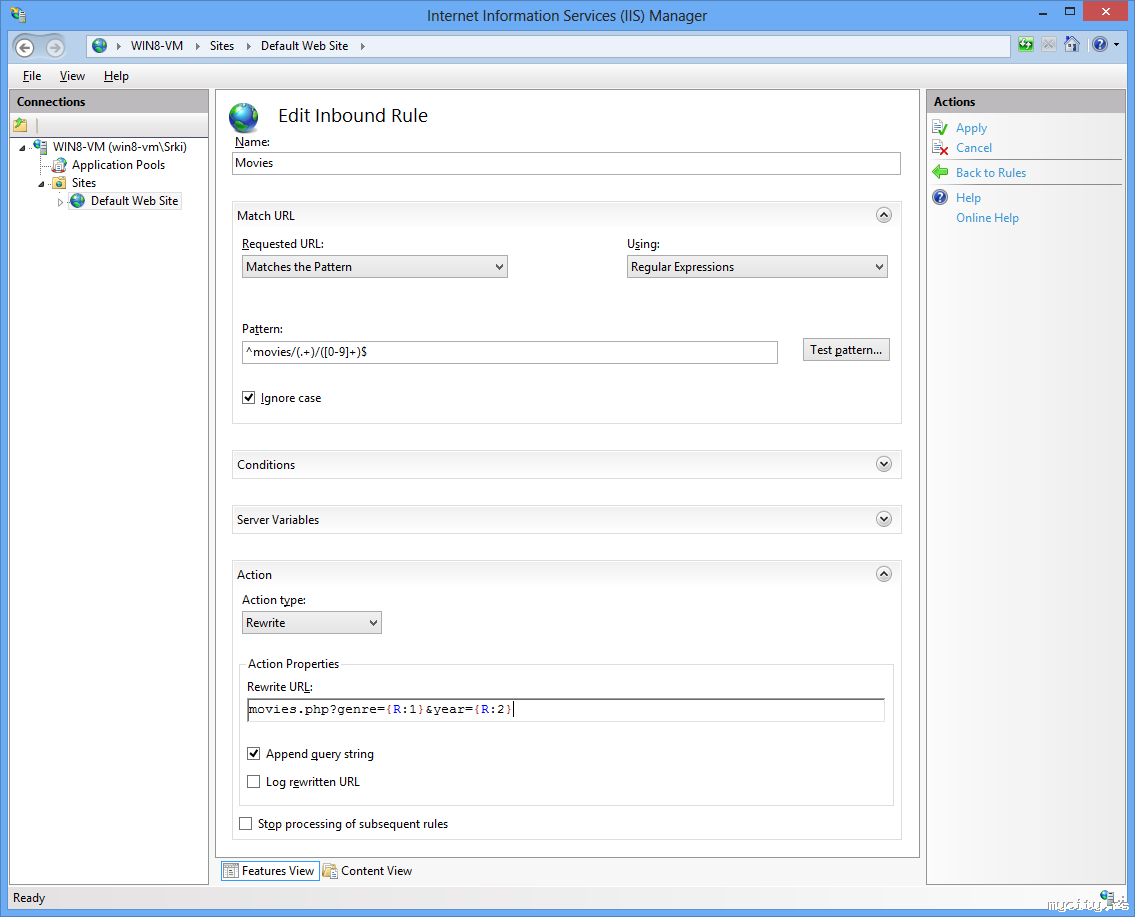Collapse the Match URL section

(x=884, y=215)
